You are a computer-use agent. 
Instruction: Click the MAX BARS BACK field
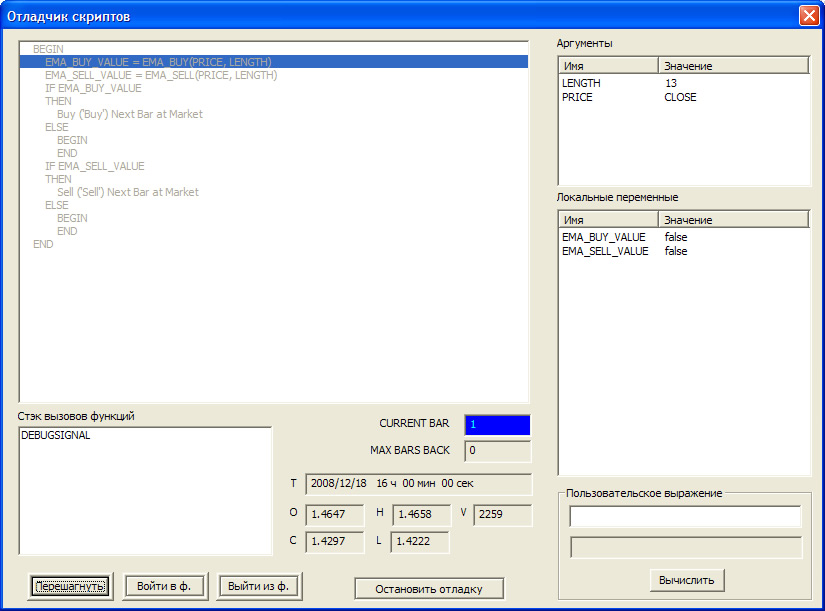coord(497,451)
